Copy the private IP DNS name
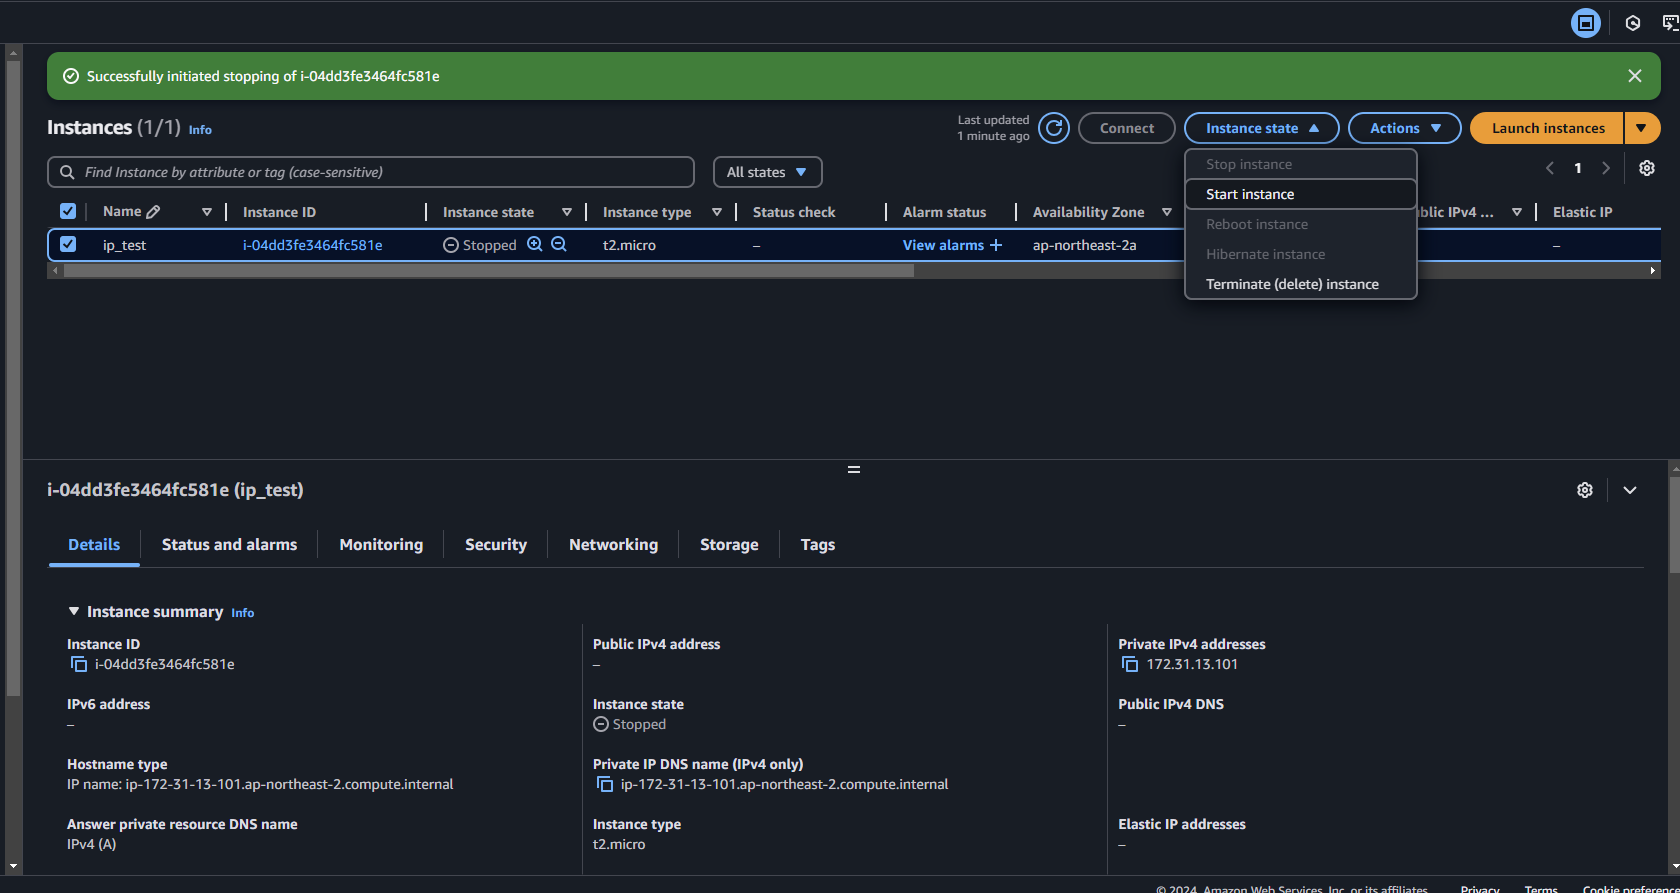 pyautogui.click(x=605, y=784)
